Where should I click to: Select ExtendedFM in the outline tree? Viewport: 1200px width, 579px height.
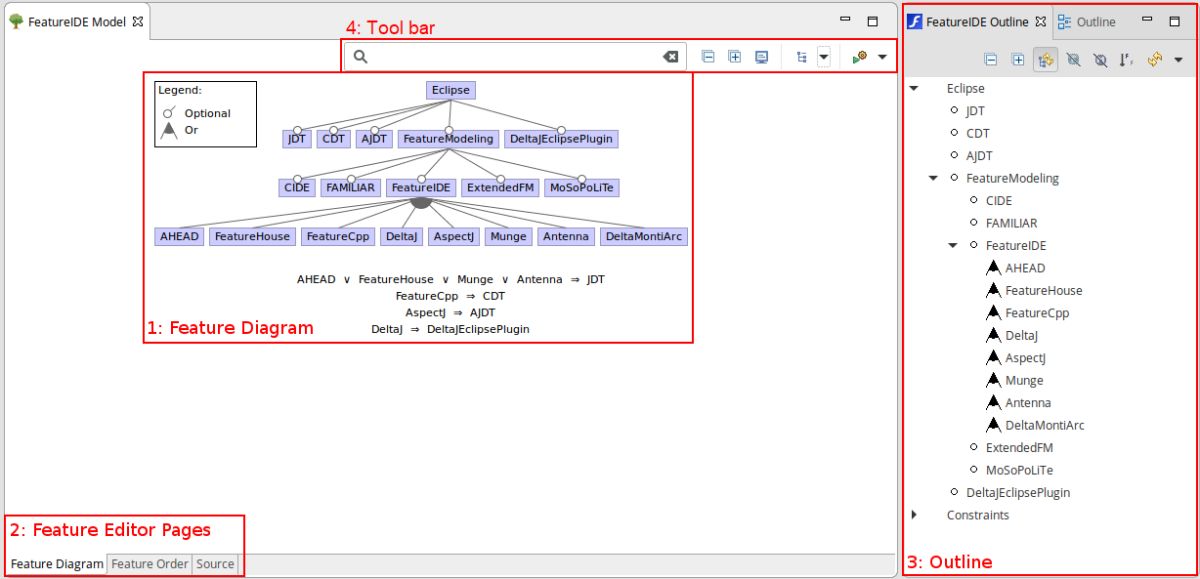[x=1019, y=447]
